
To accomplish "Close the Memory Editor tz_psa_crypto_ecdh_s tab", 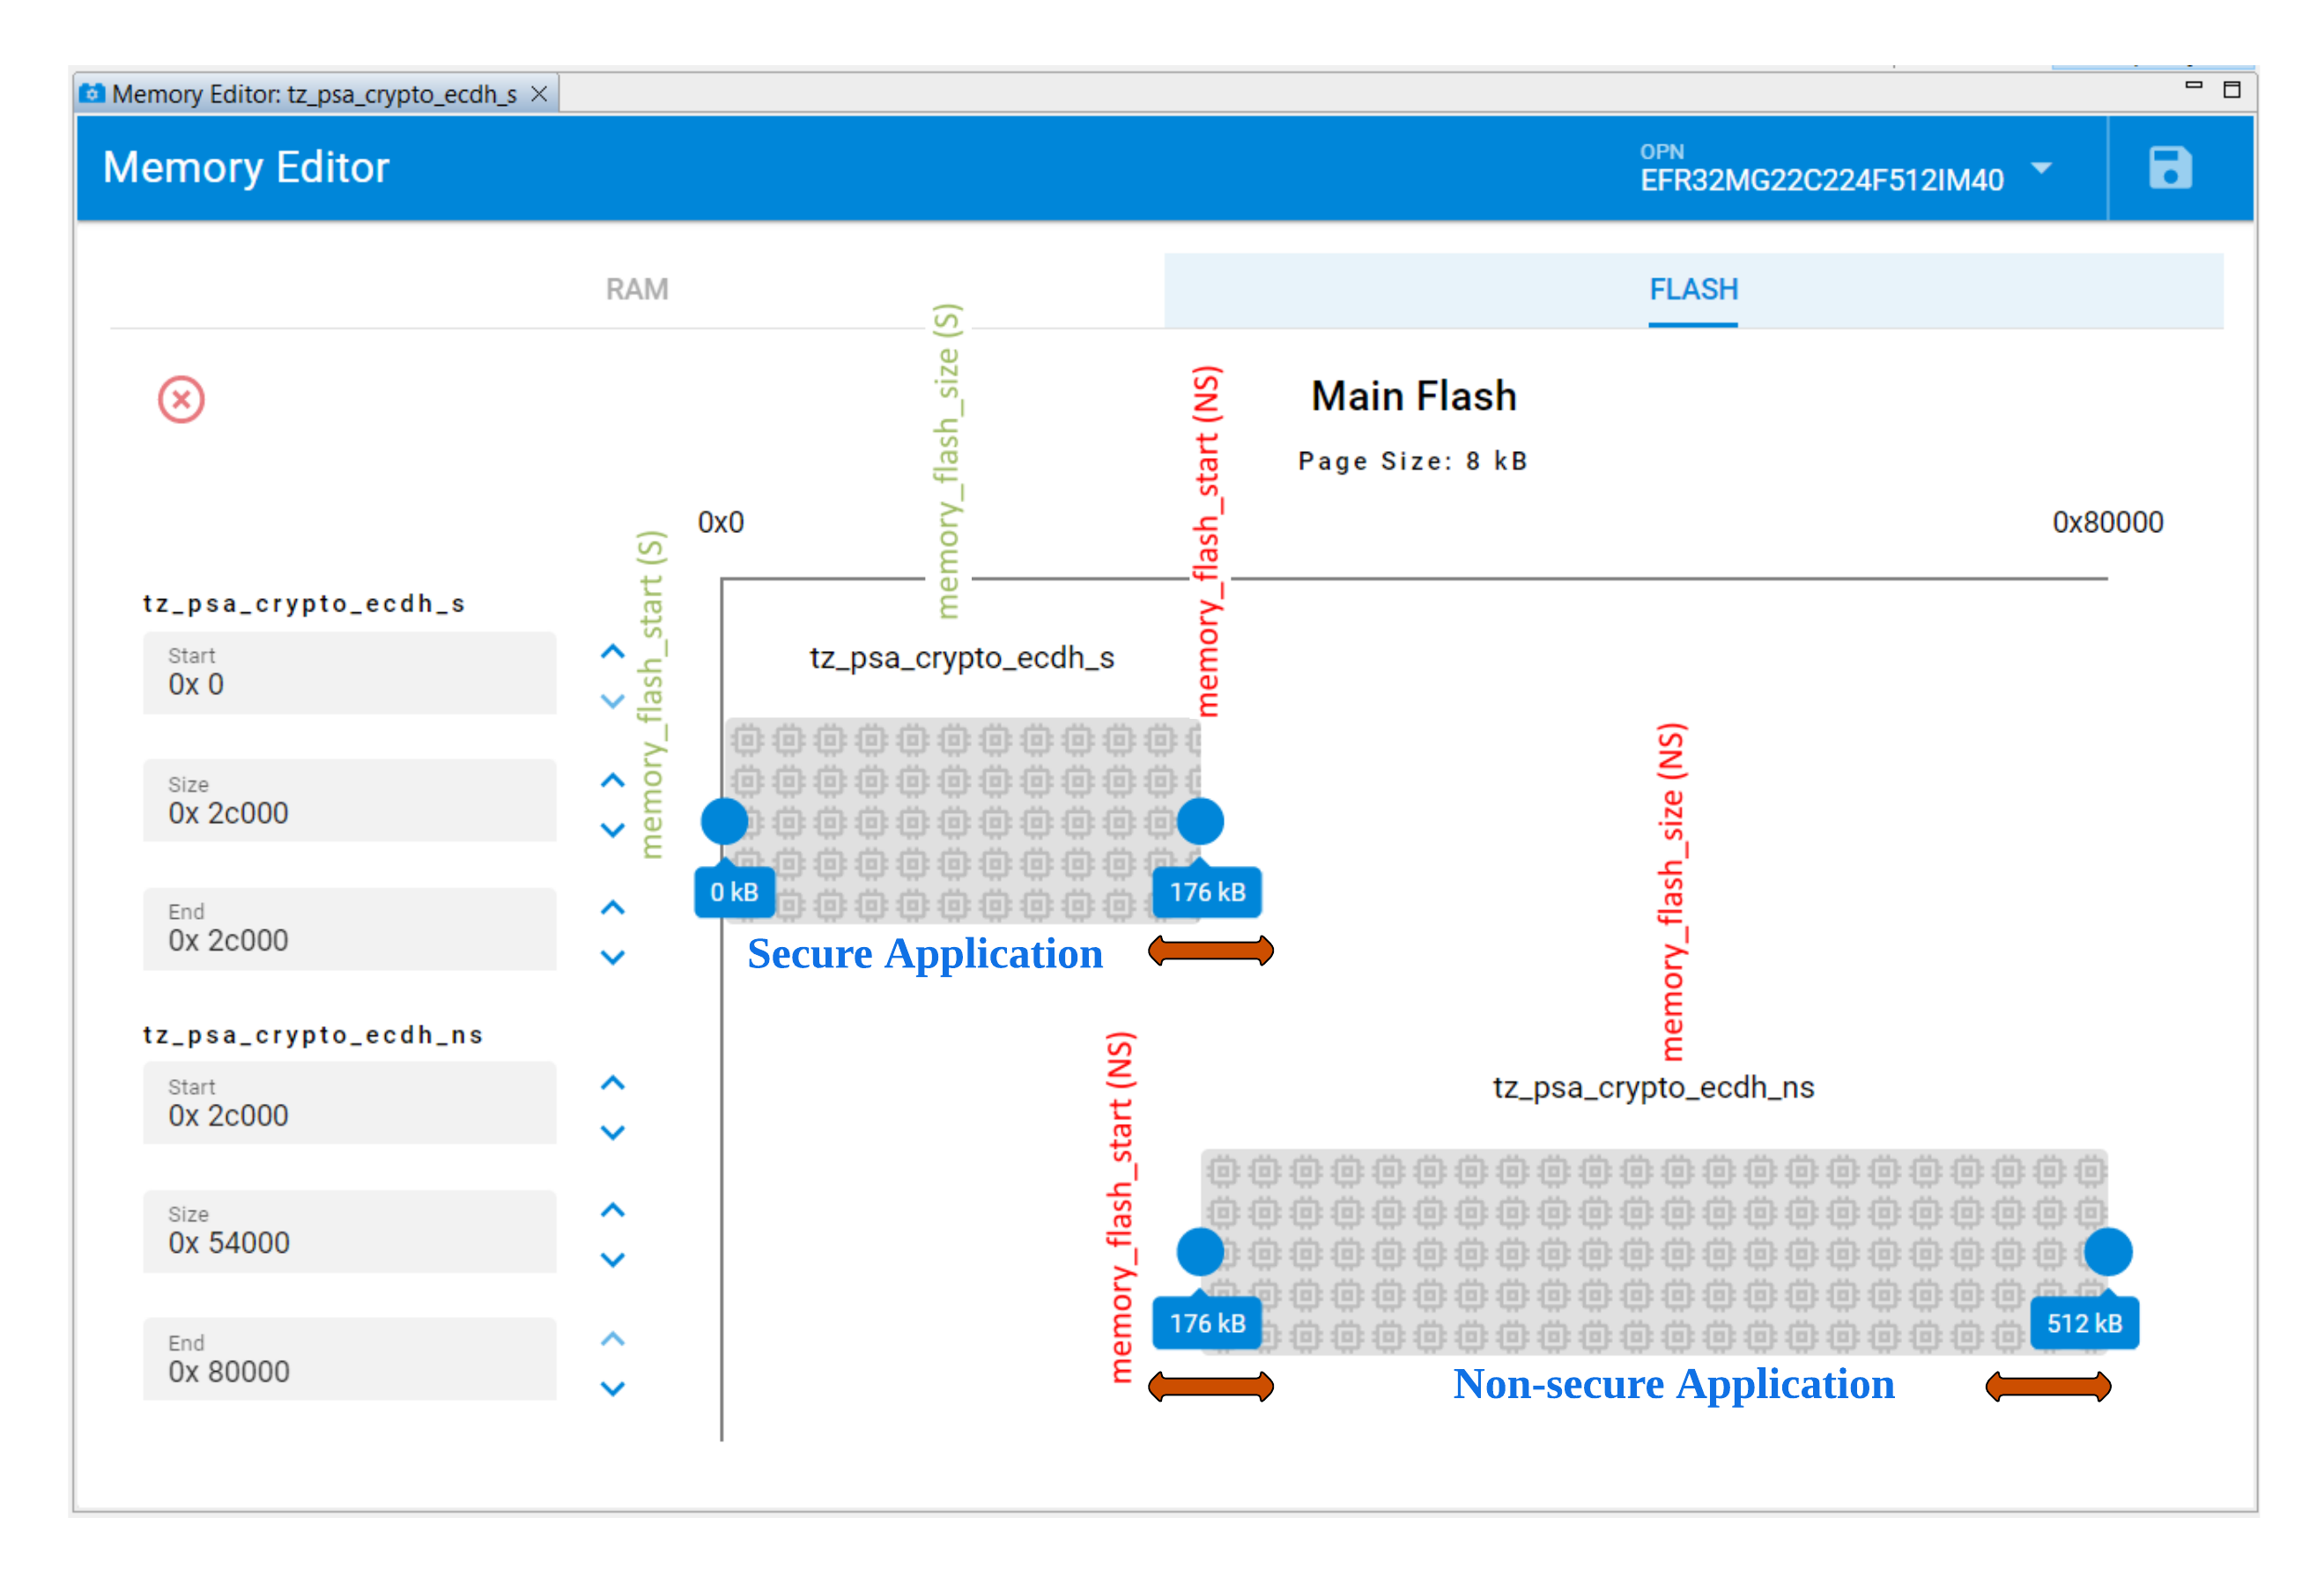I will click(539, 94).
